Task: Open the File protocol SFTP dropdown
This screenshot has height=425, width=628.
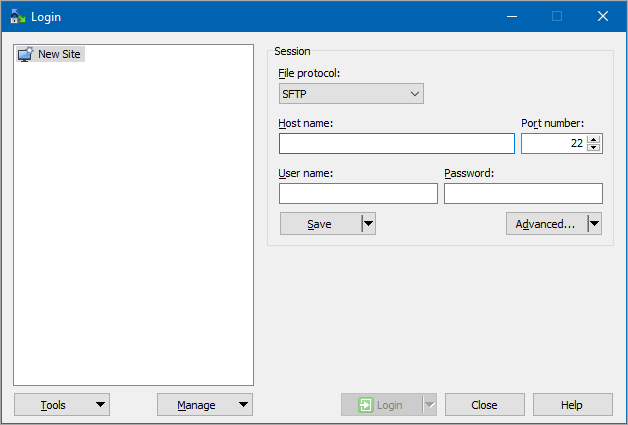Action: coord(351,94)
